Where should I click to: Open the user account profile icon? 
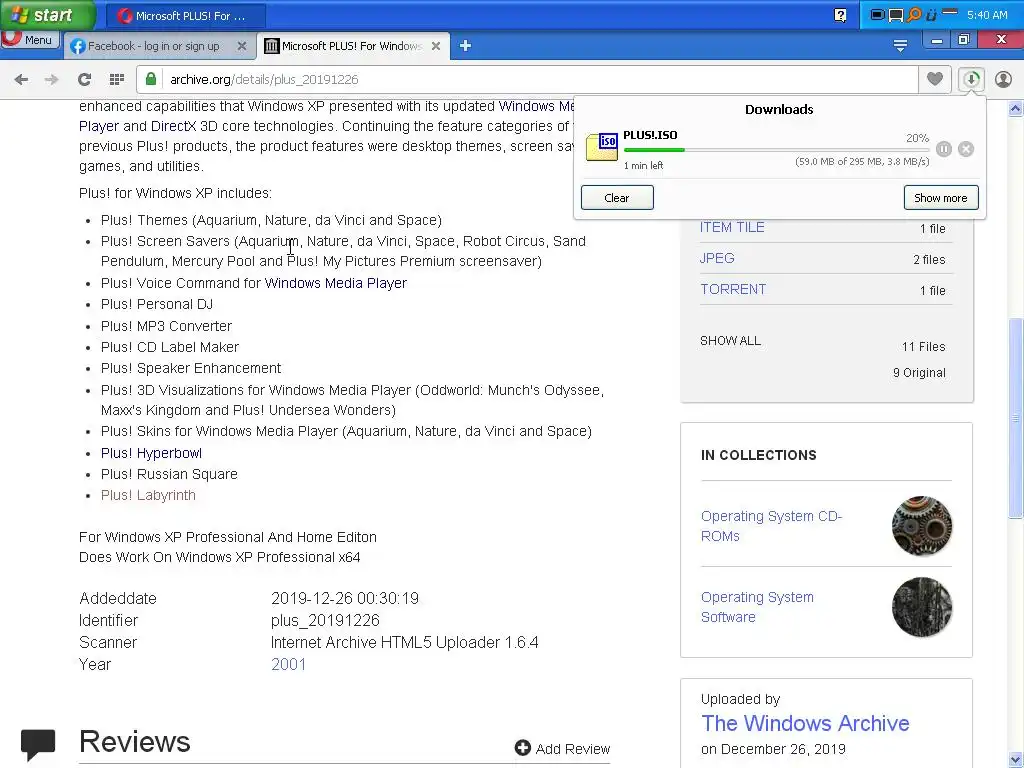click(1003, 79)
